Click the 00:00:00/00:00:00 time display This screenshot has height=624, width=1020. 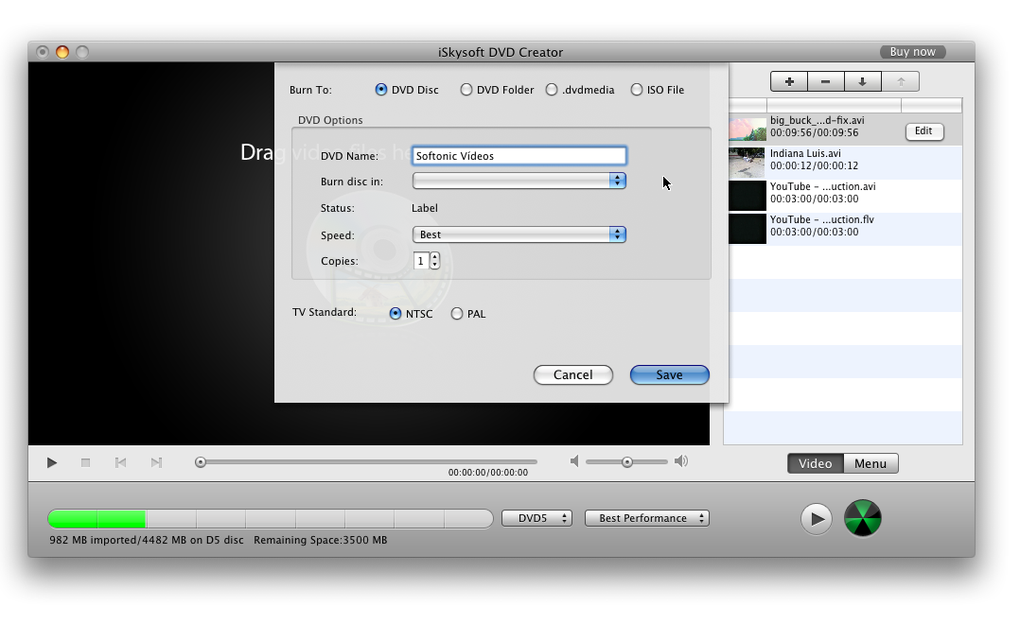488,472
